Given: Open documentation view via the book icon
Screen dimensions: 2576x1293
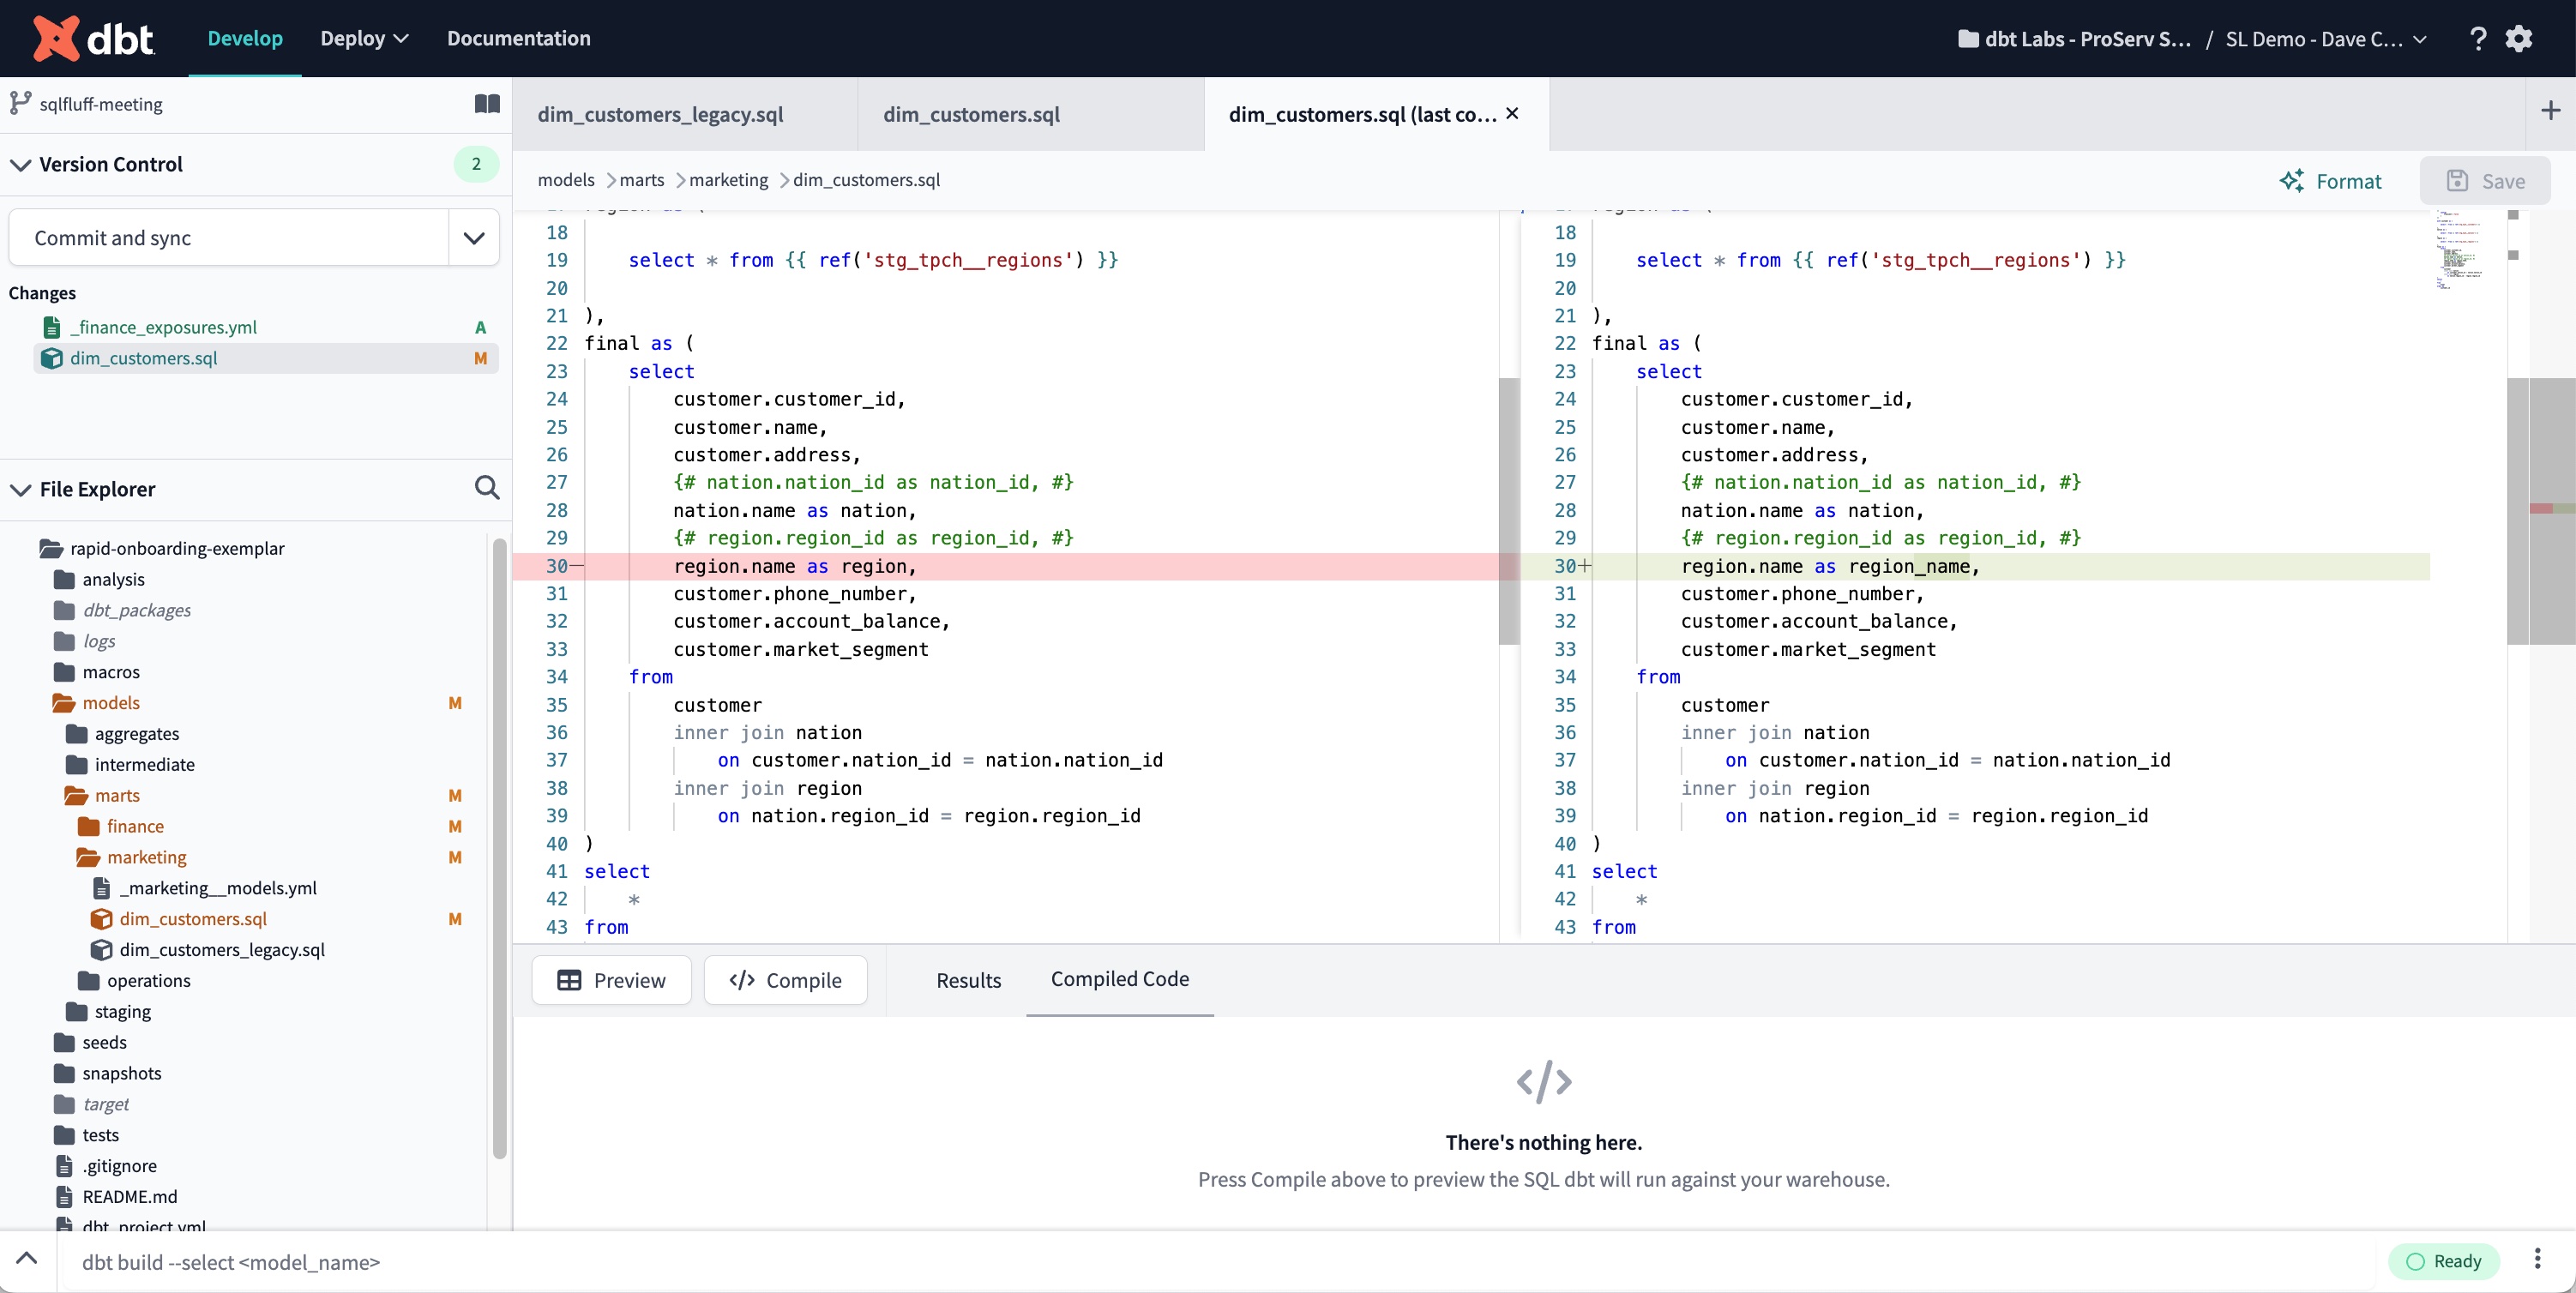Looking at the screenshot, I should click(486, 104).
